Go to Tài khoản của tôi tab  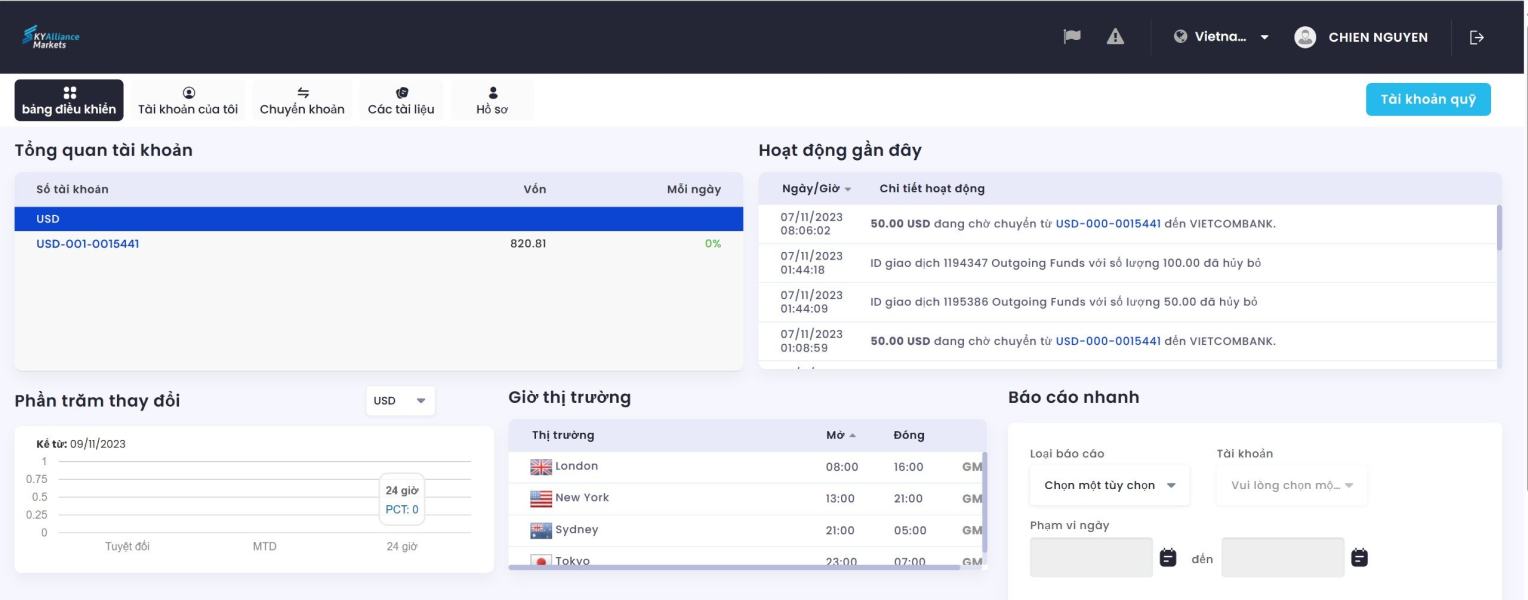(188, 100)
